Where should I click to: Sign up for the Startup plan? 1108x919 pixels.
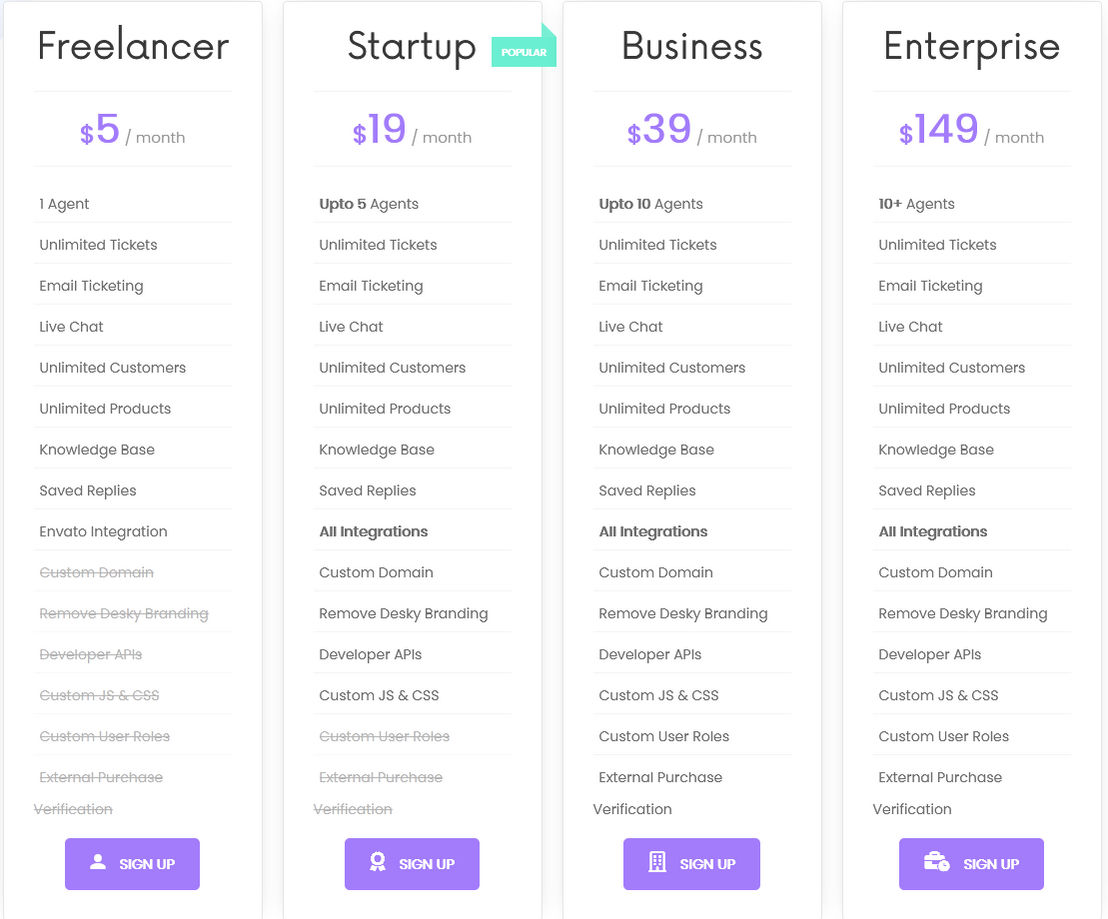(412, 864)
